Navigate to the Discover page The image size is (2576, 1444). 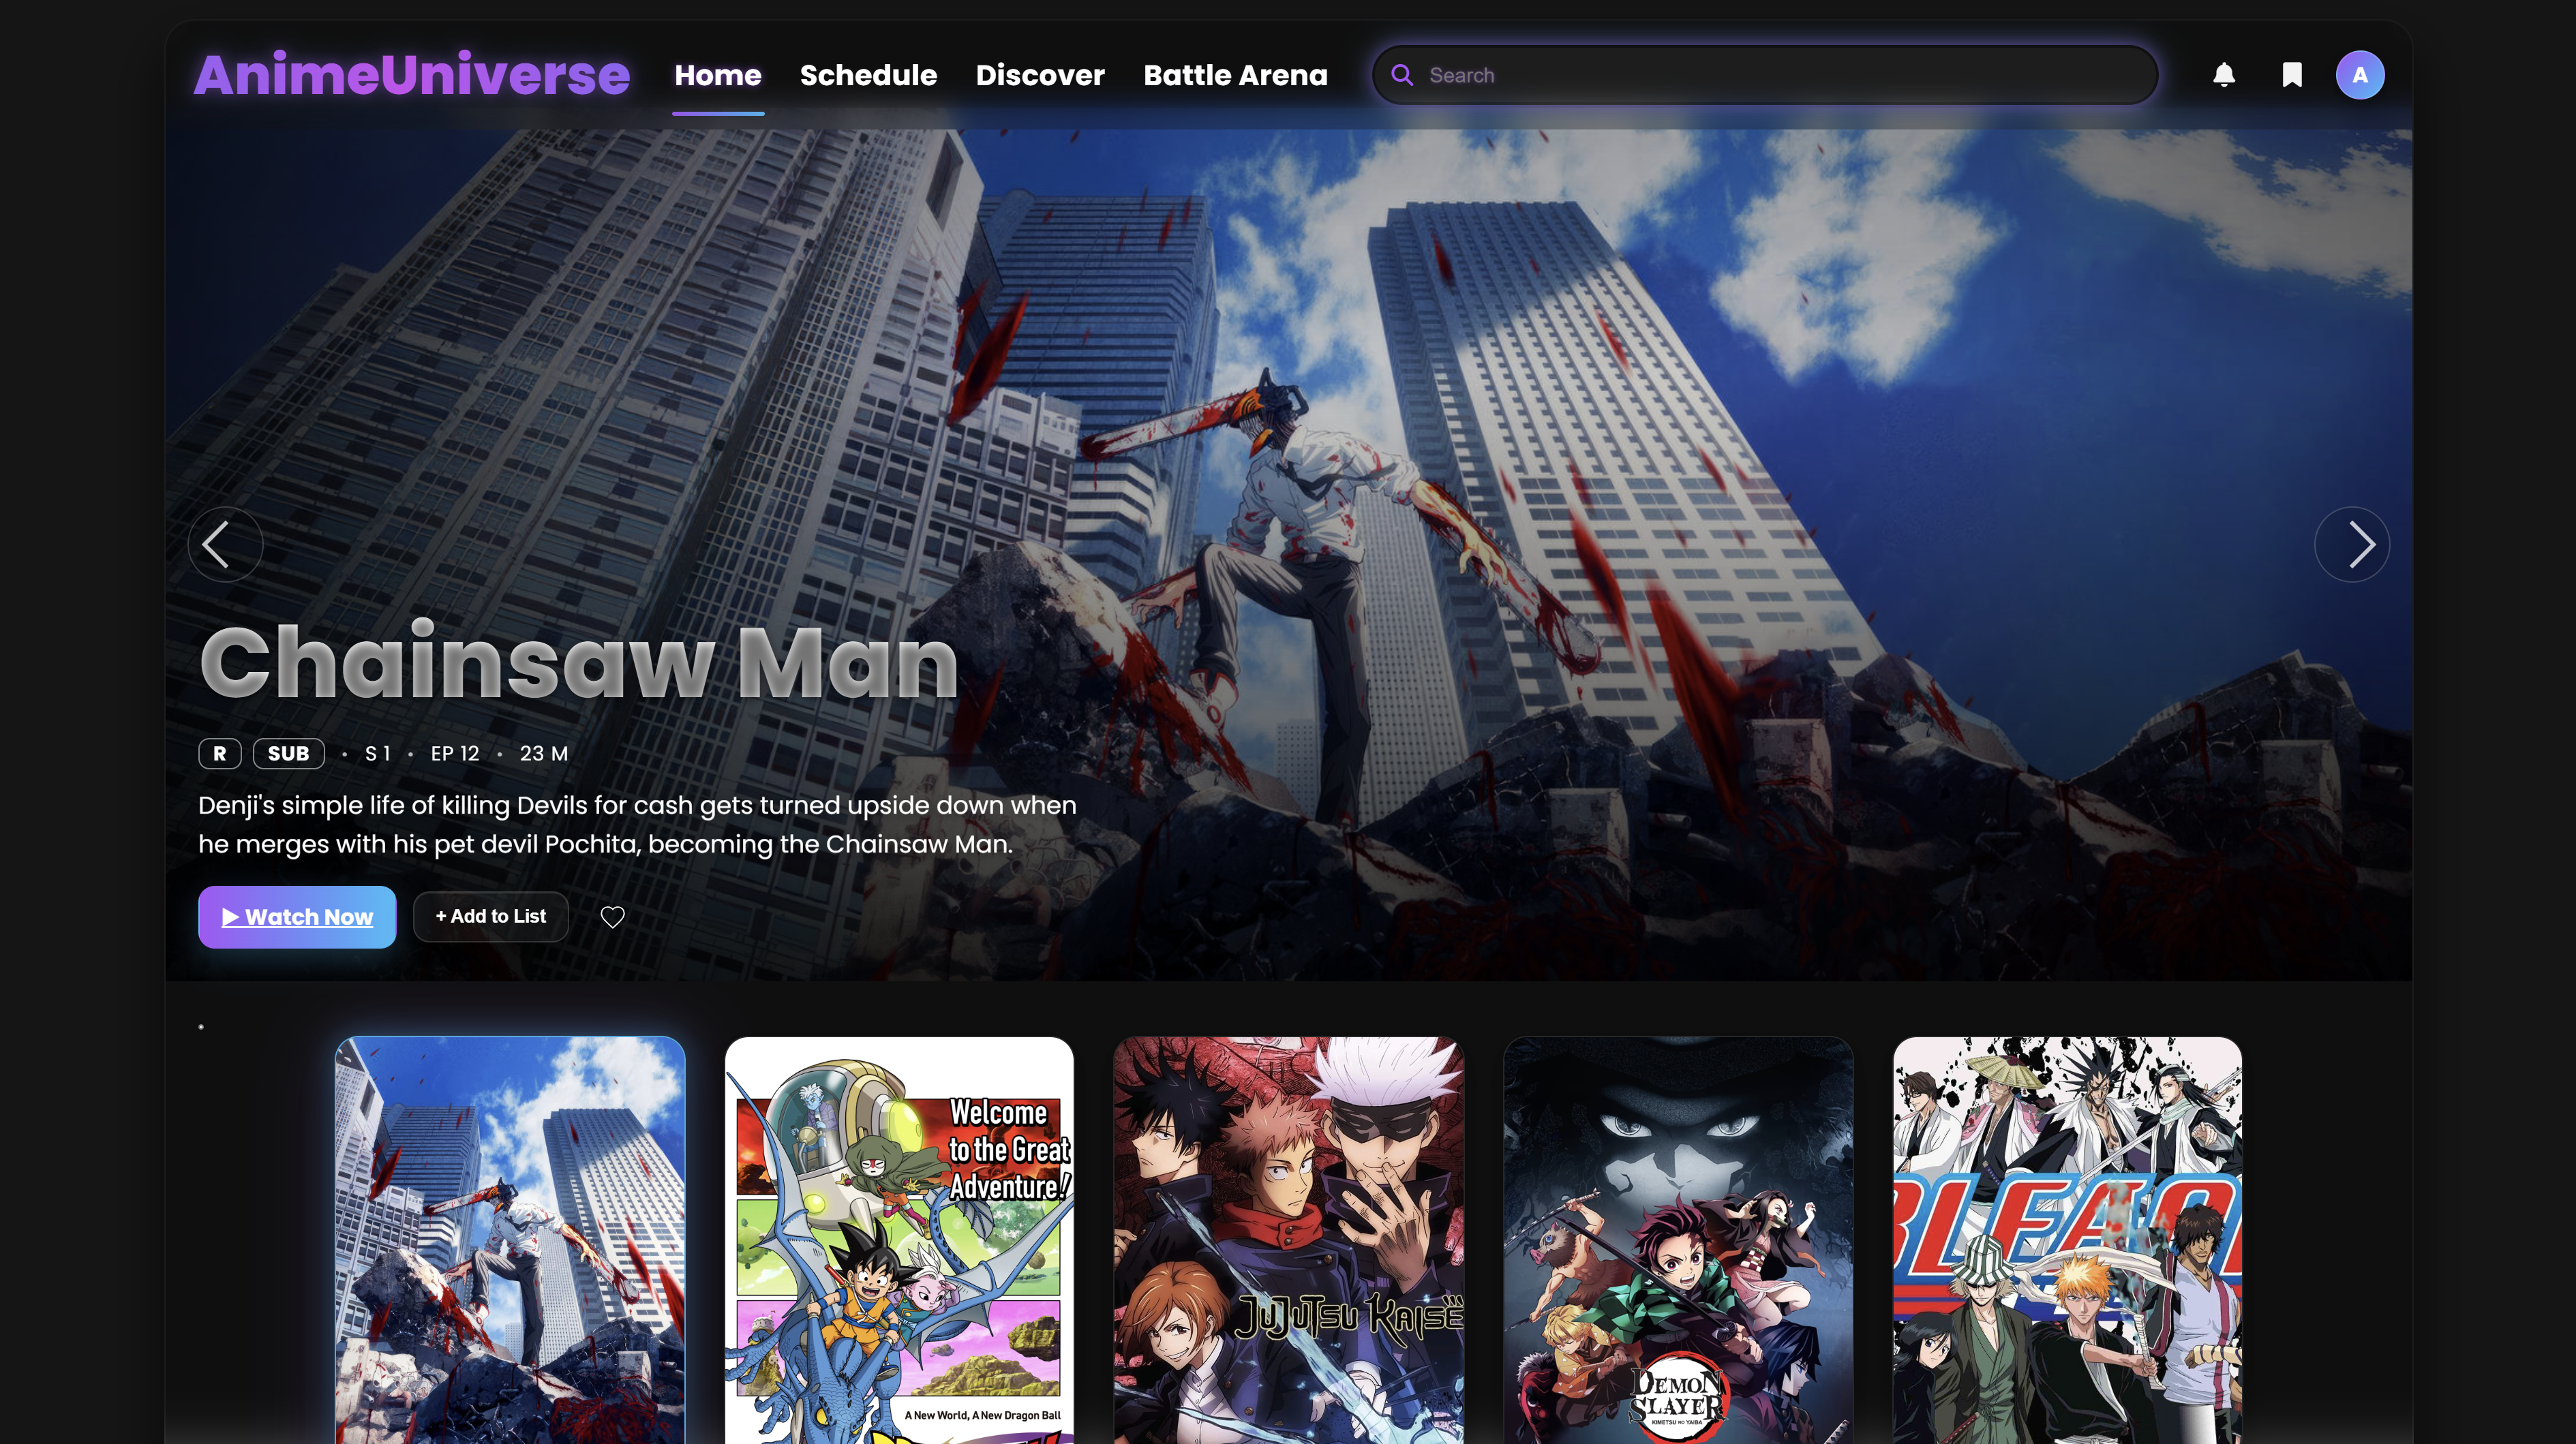pyautogui.click(x=1040, y=75)
